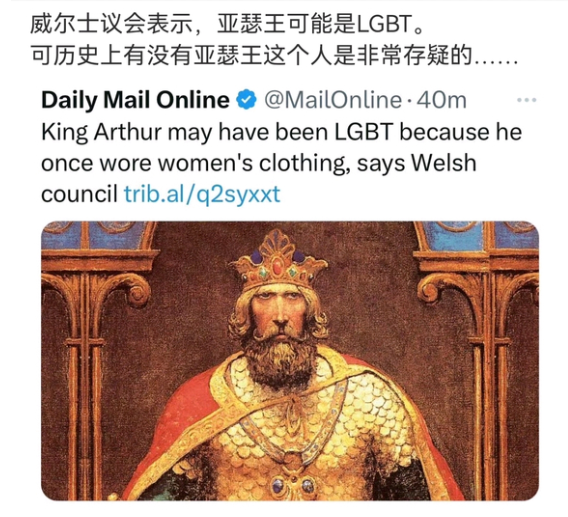
Task: Click the golden crown in the painting
Action: [x=278, y=260]
